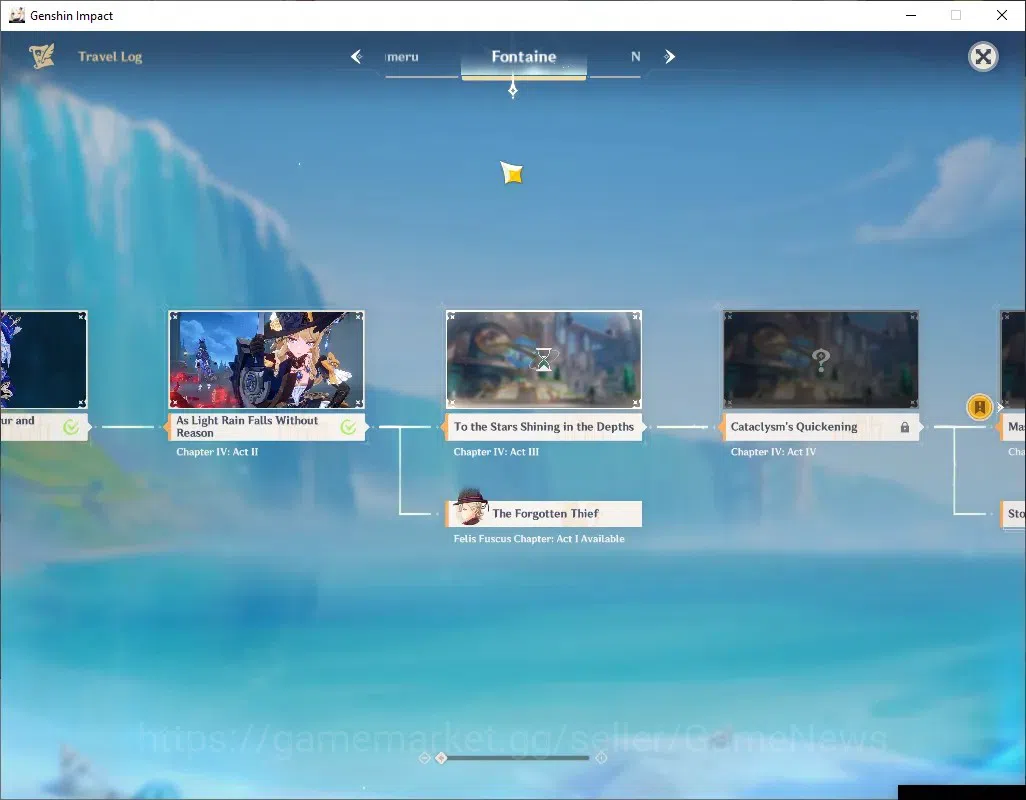The height and width of the screenshot is (800, 1026).
Task: Switch to the Sumeru region tab
Action: coord(402,57)
